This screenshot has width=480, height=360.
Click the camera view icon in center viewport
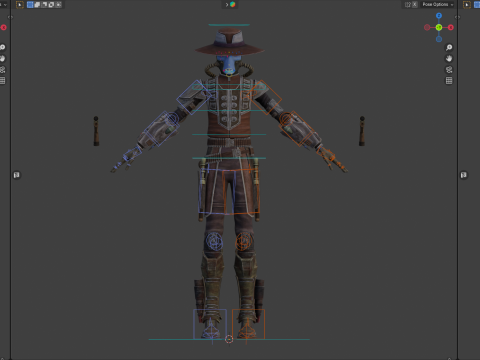[449, 70]
